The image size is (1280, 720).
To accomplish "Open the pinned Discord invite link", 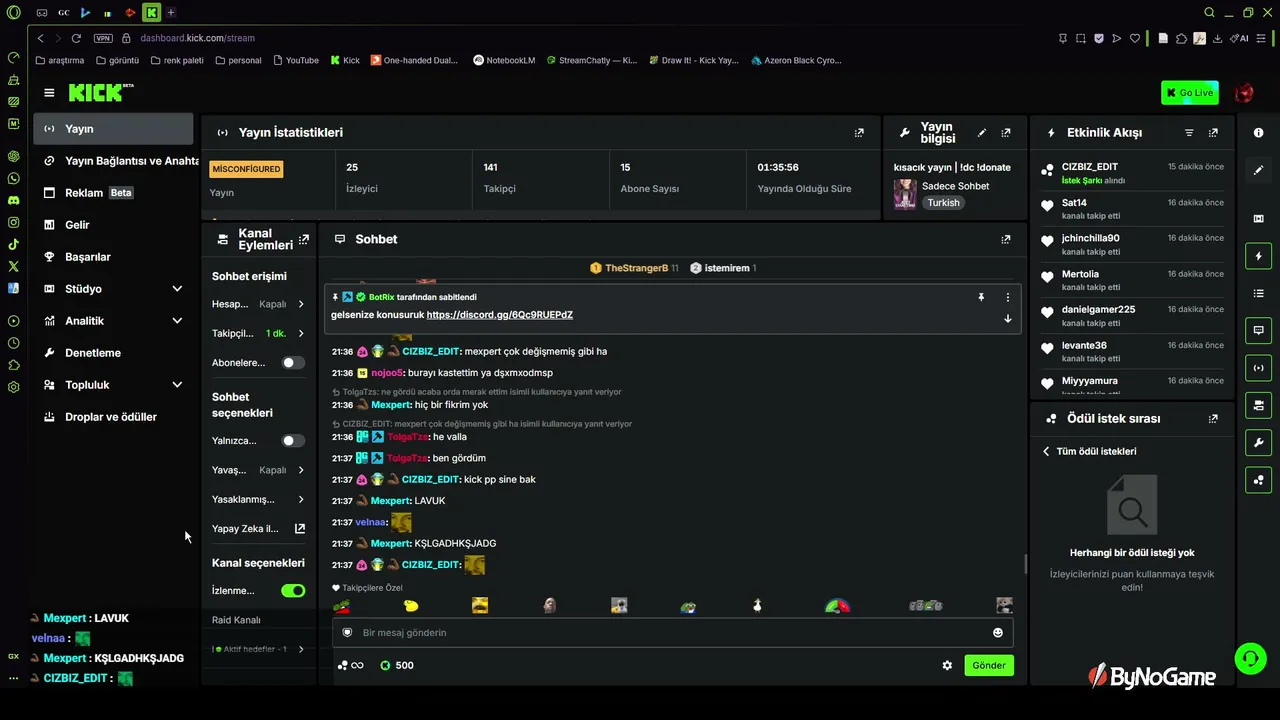I will (x=500, y=315).
